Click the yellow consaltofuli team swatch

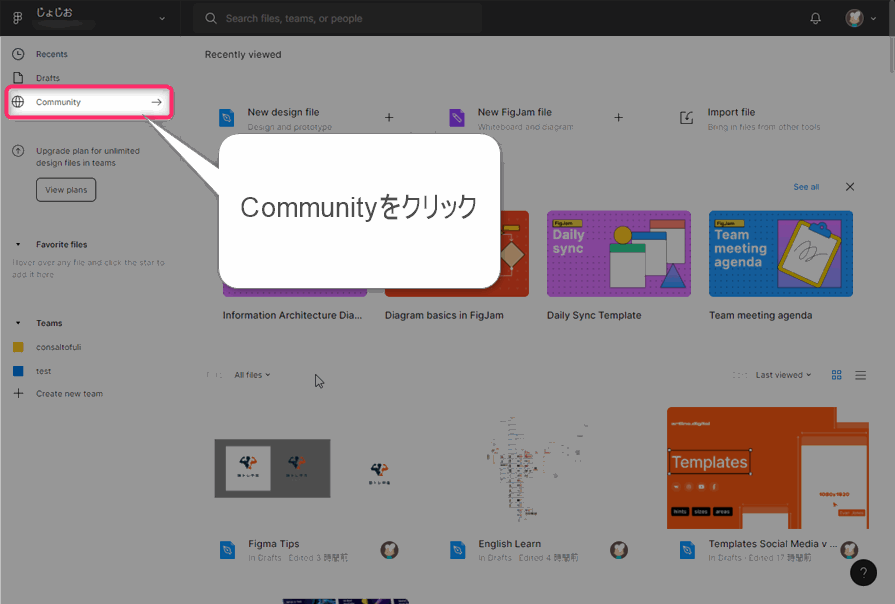(x=18, y=347)
